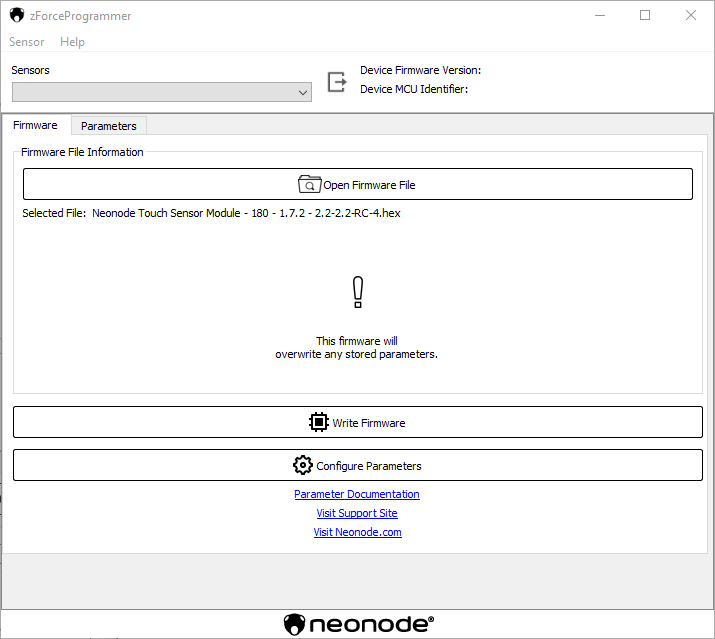Click the folder icon to open firmware file
Screen dimensions: 715x639
(309, 185)
